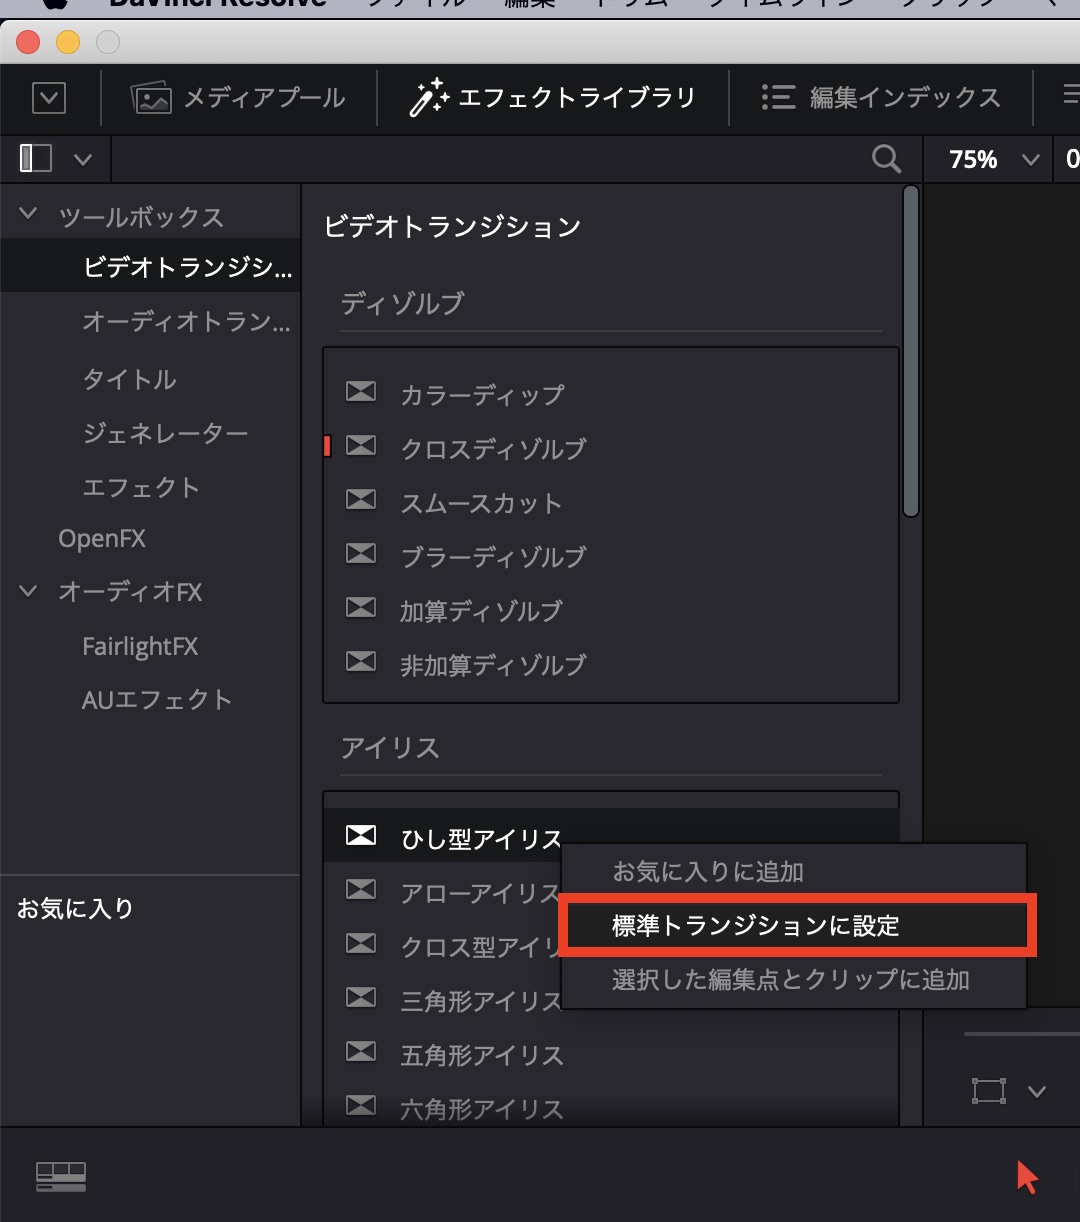The image size is (1080, 1222).
Task: Click the アローアイリス transition icon
Action: click(x=361, y=889)
